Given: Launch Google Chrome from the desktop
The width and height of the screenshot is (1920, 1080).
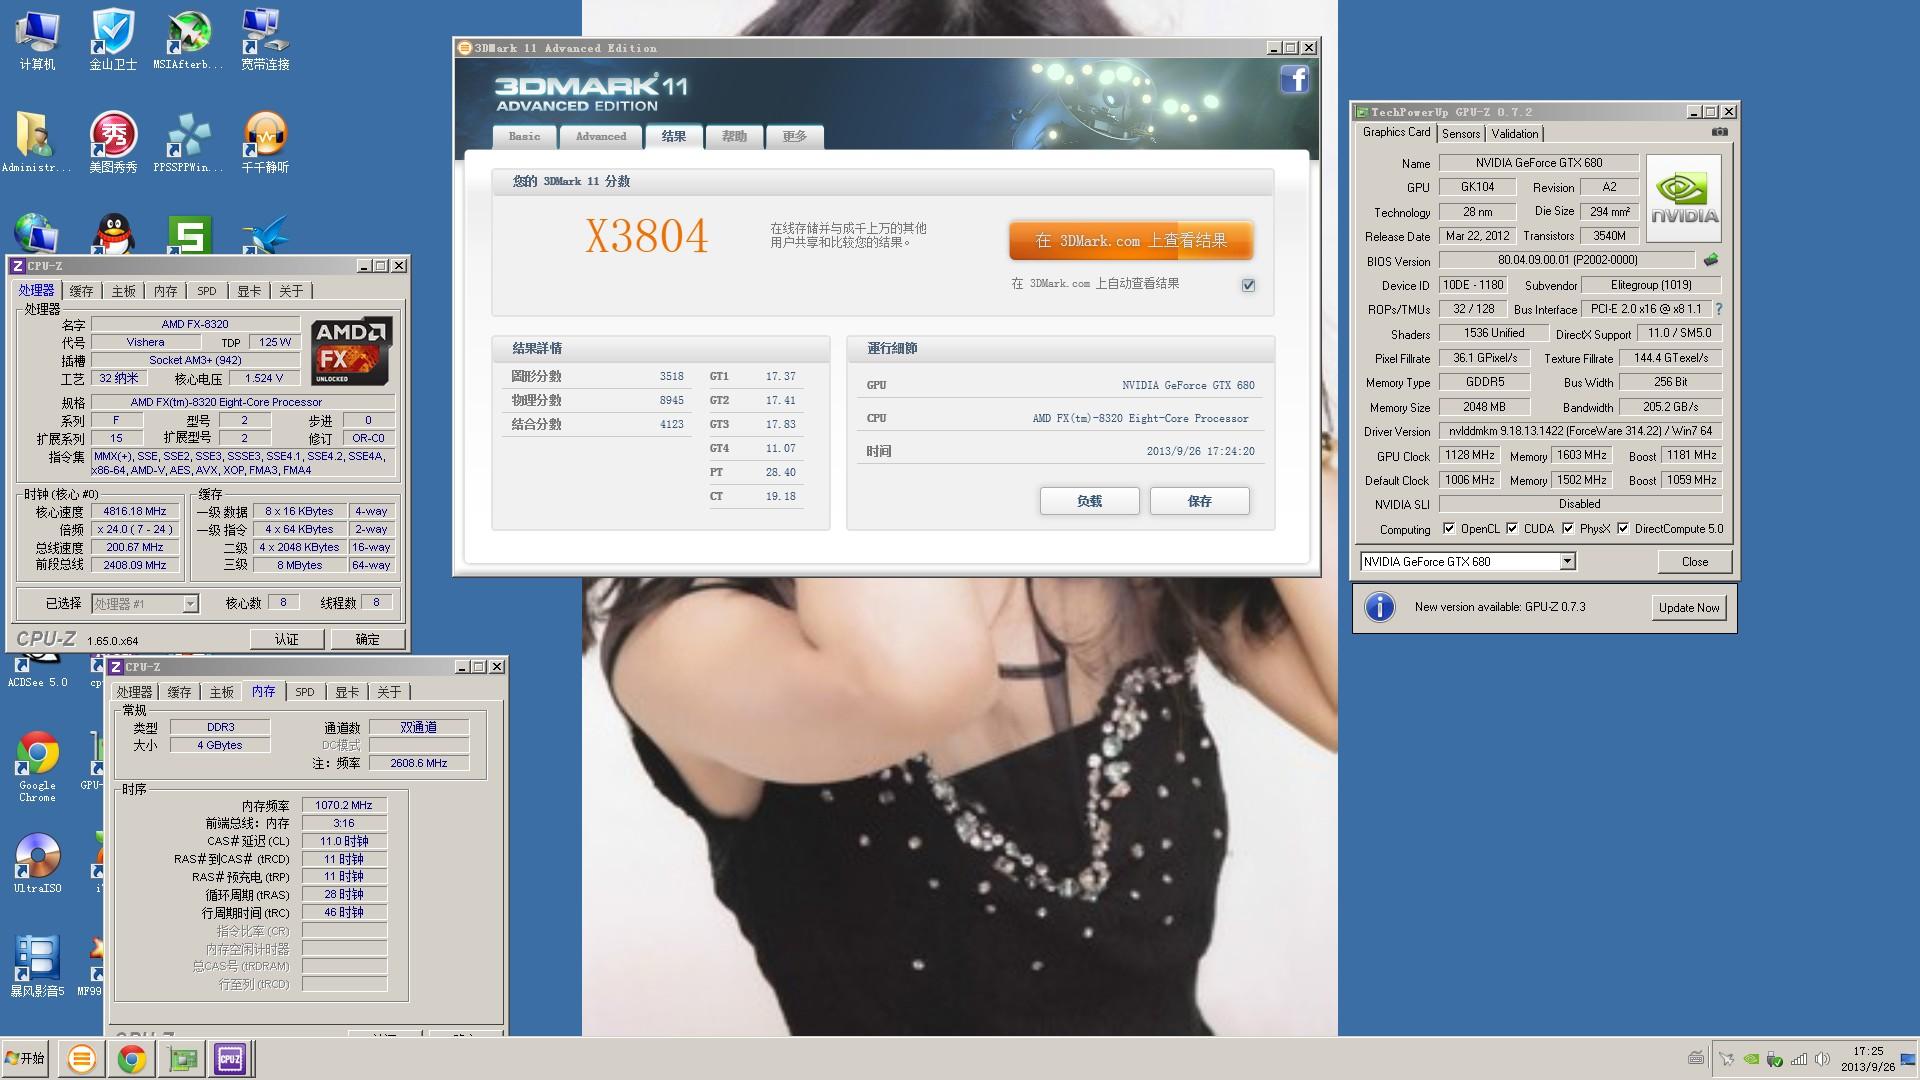Looking at the screenshot, I should pos(37,767).
